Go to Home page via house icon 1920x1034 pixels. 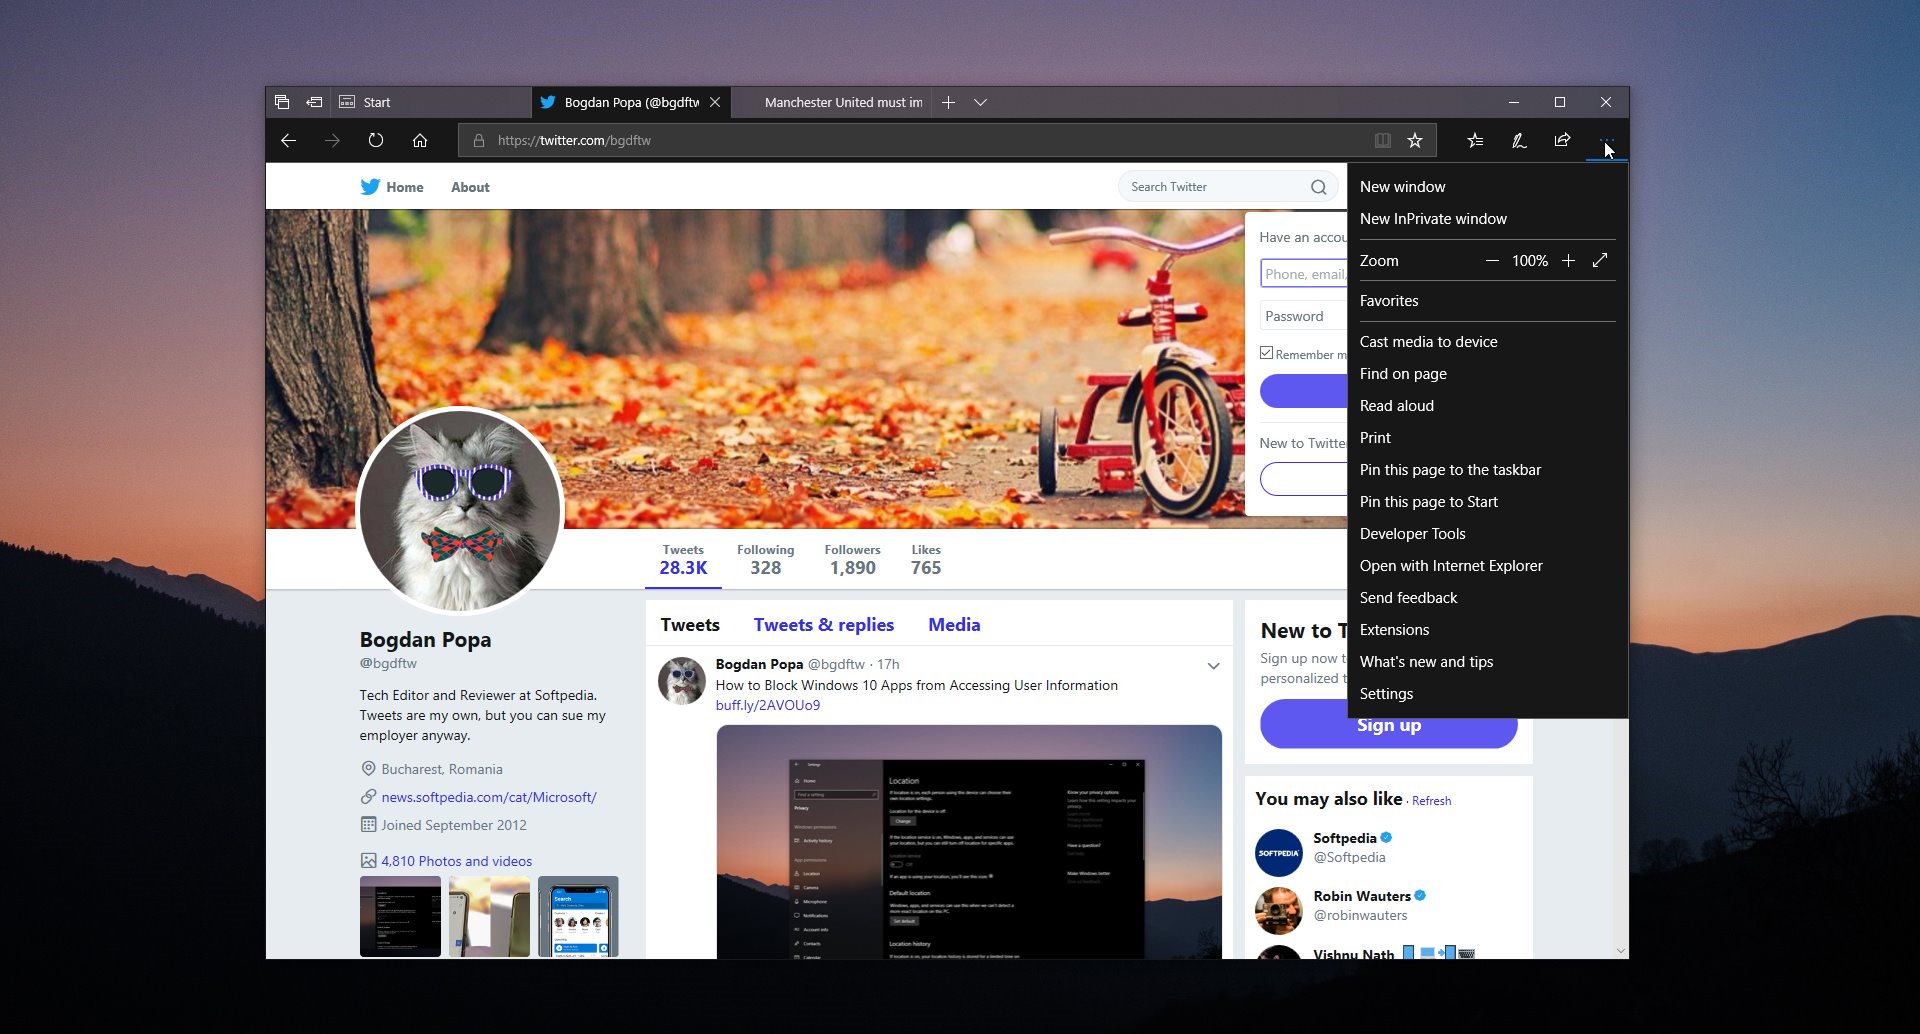(x=420, y=141)
